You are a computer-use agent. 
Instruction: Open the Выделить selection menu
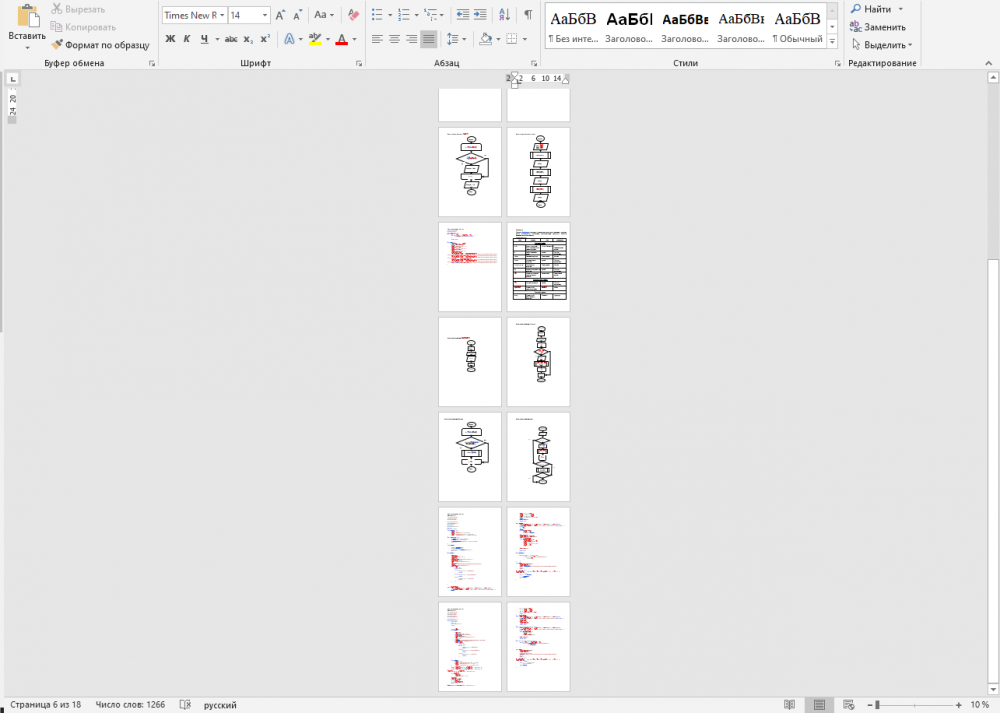[x=879, y=45]
